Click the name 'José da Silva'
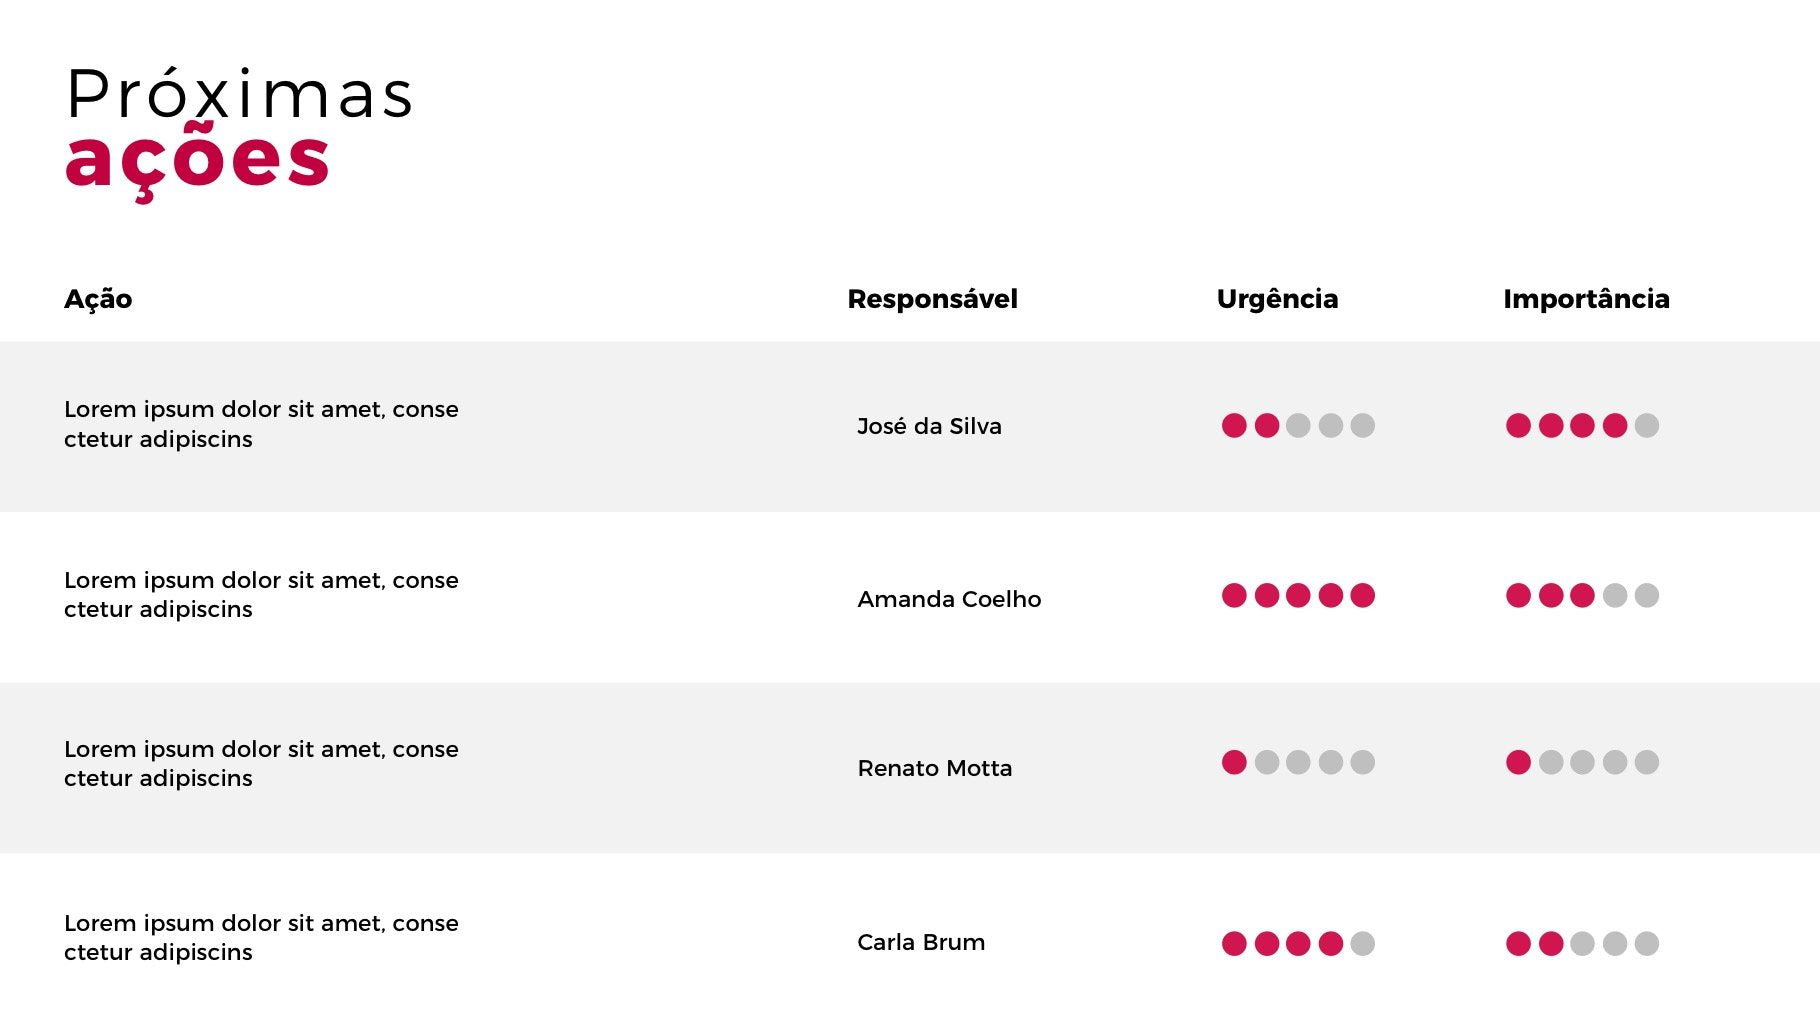This screenshot has height=1024, width=1820. coord(929,426)
